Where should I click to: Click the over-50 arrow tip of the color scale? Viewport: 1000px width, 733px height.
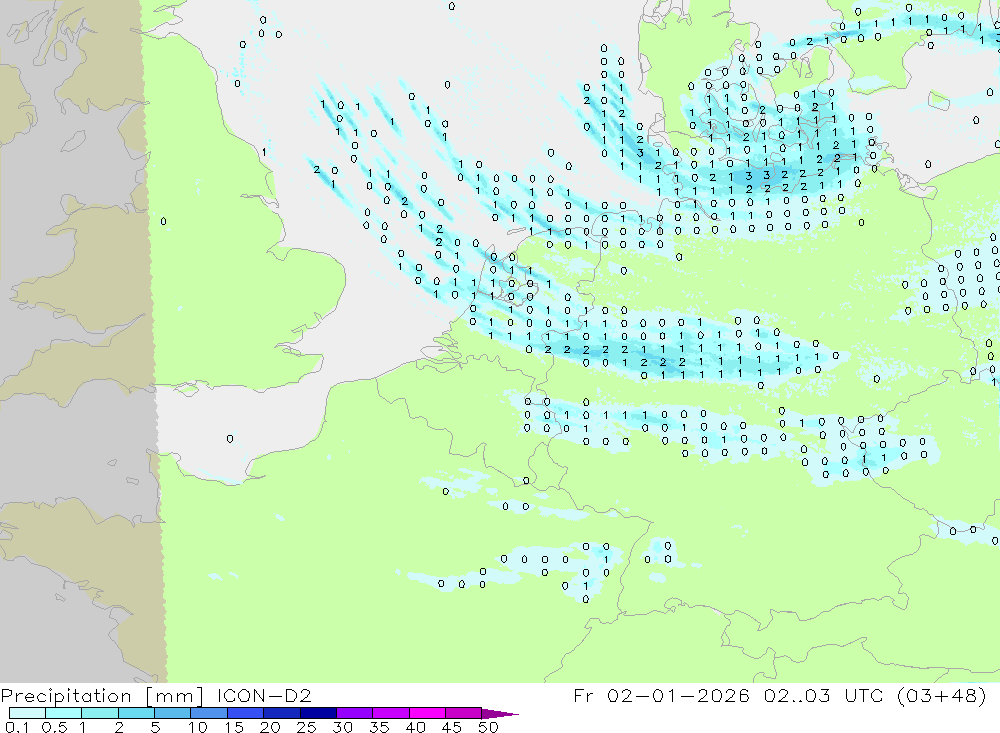tap(501, 713)
